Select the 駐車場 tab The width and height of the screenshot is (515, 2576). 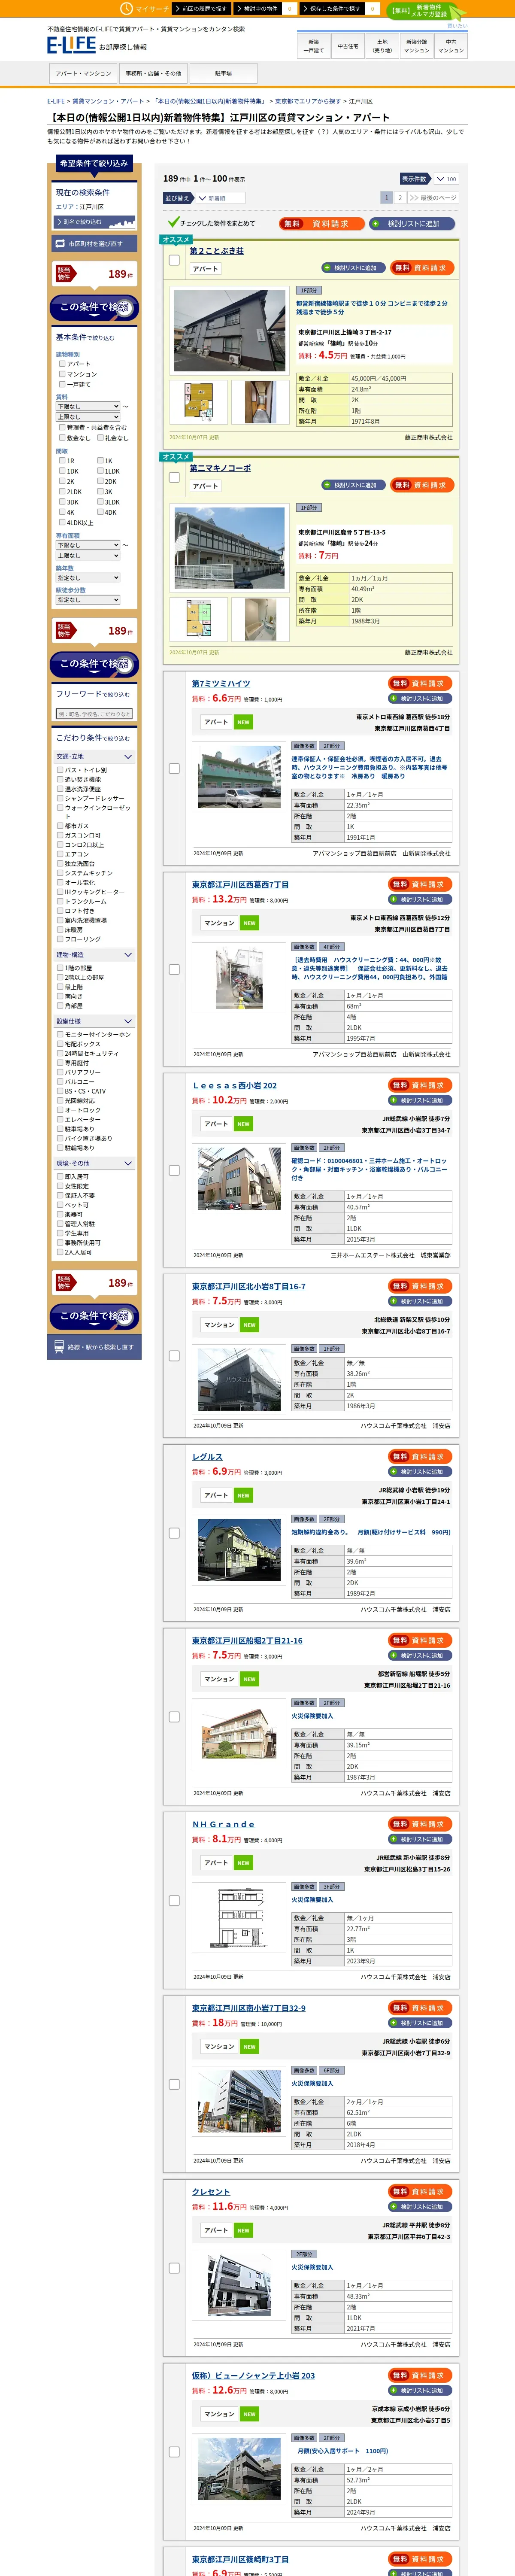[223, 73]
